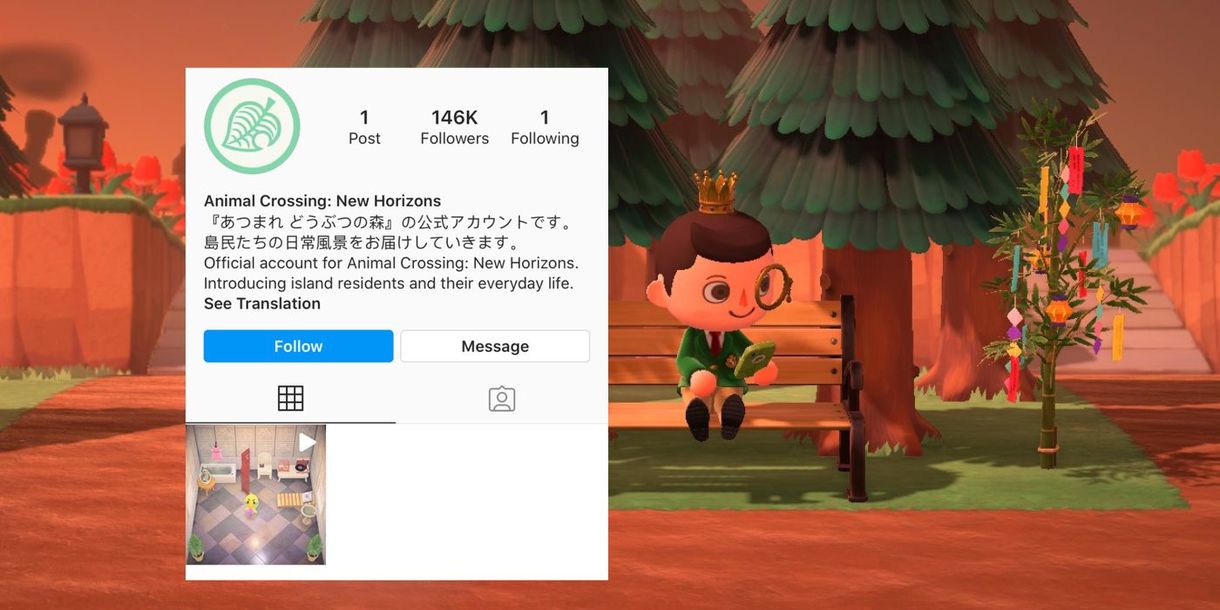Open the grid posts view icon
This screenshot has height=610, width=1220.
point(290,399)
